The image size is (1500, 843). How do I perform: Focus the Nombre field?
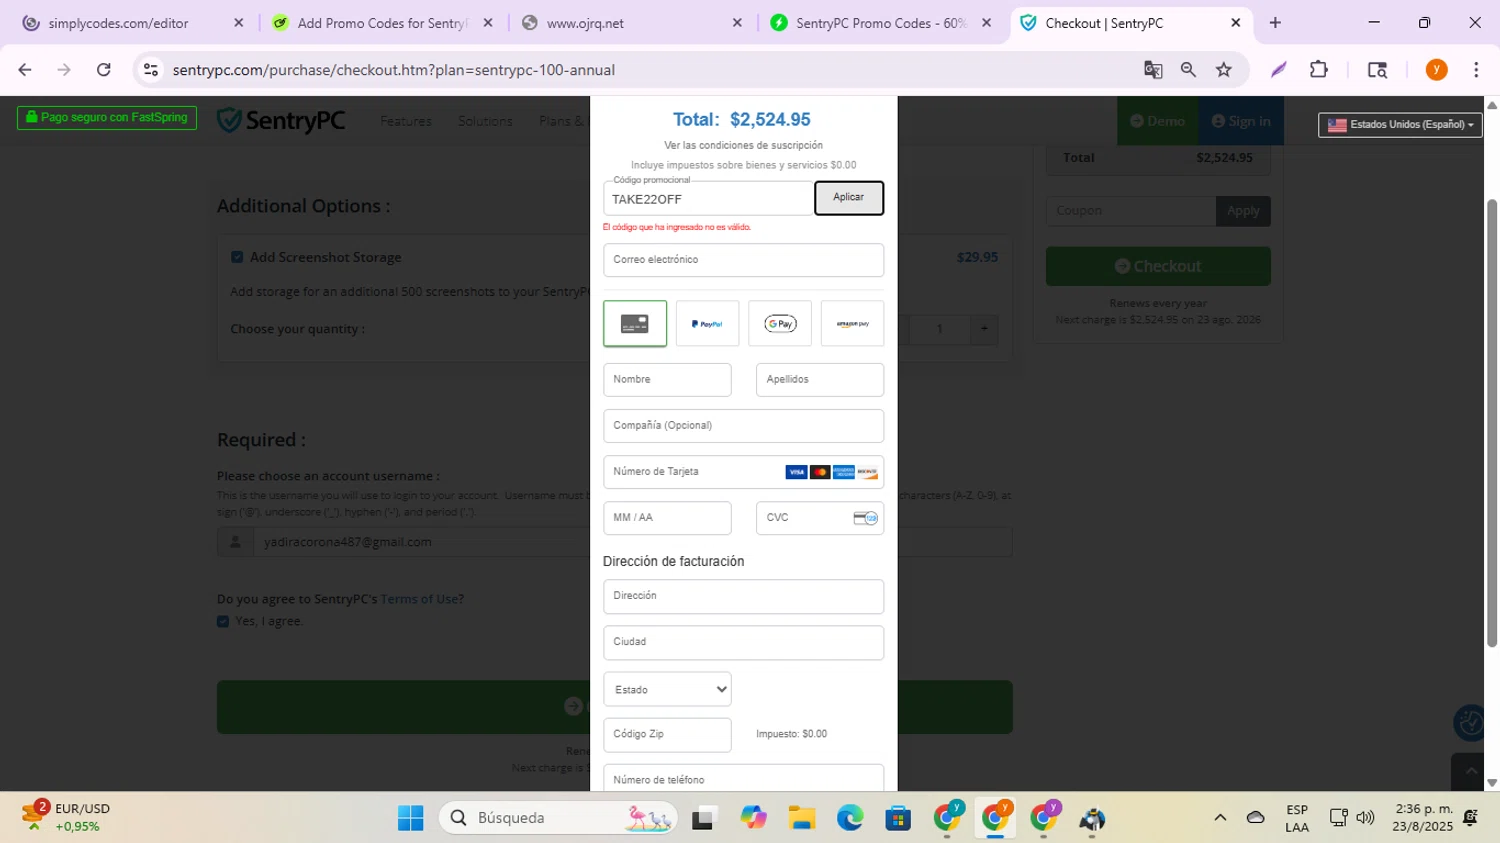click(667, 380)
